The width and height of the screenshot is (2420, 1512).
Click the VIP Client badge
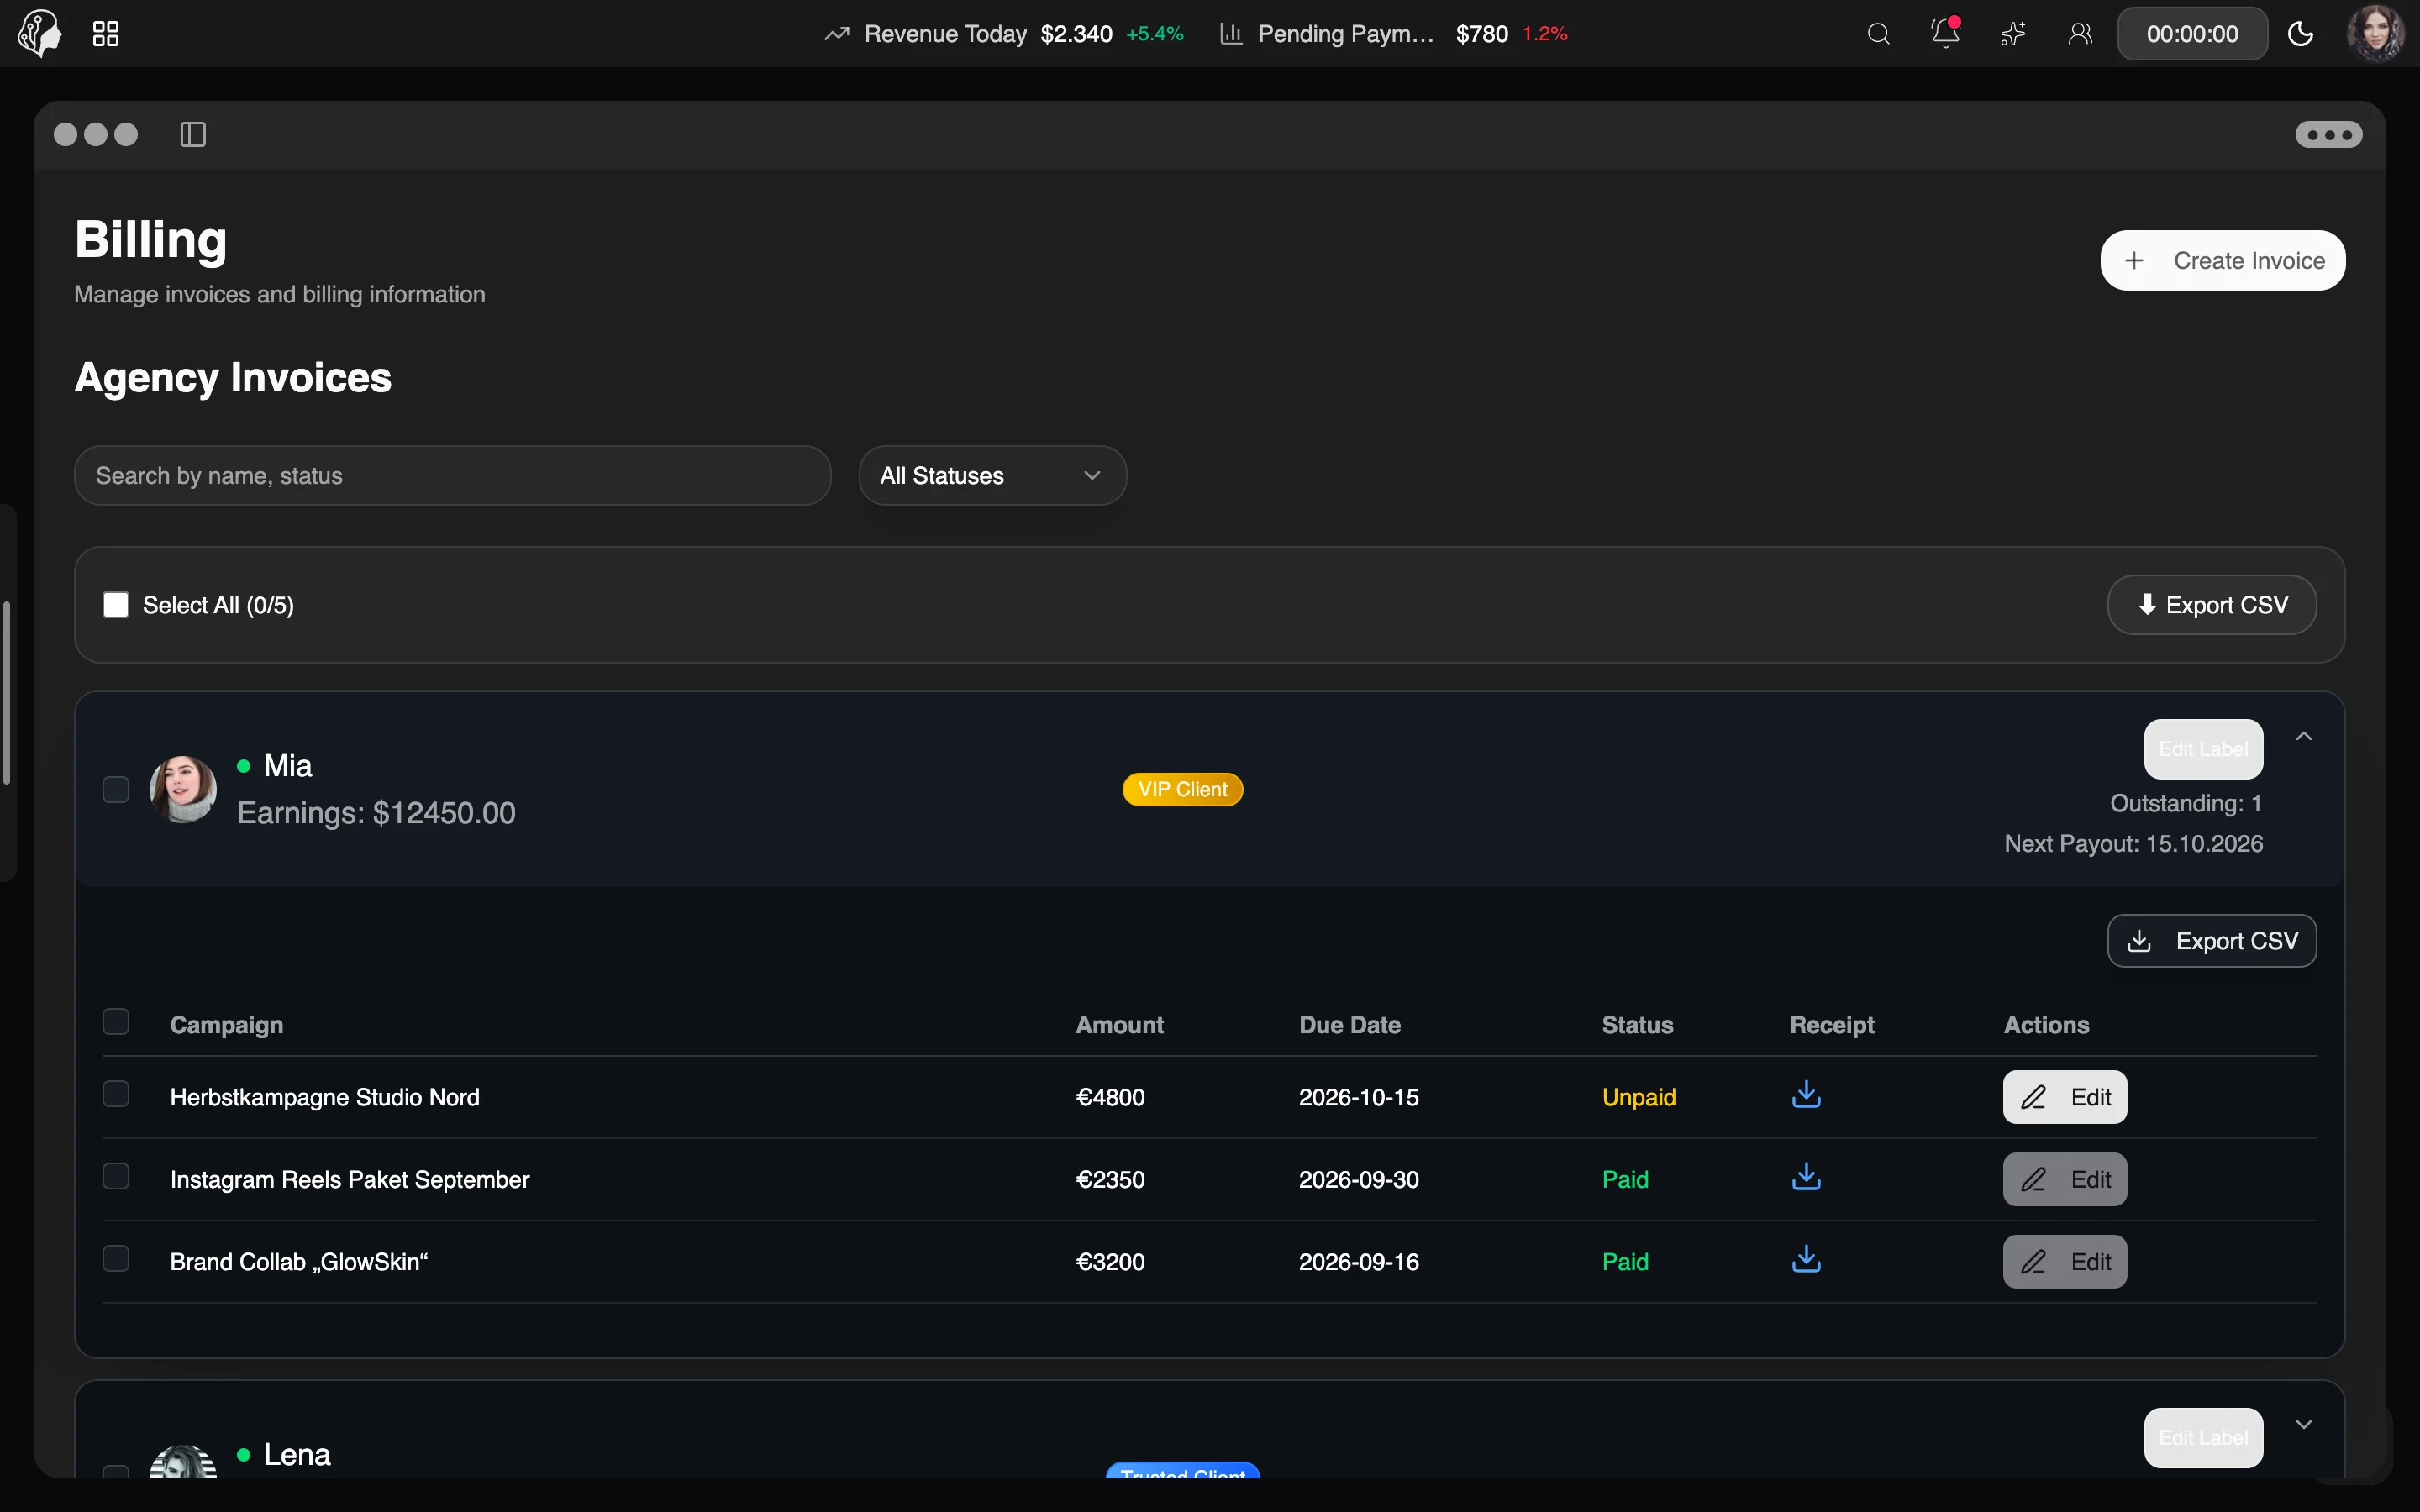pos(1182,790)
